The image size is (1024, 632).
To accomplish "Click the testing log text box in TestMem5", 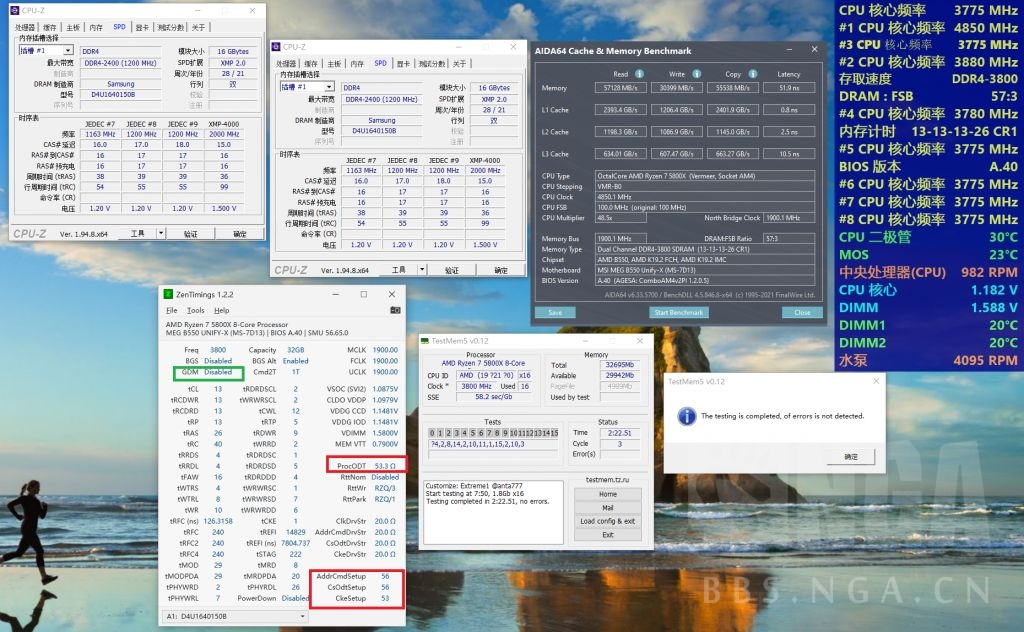I will [x=494, y=512].
